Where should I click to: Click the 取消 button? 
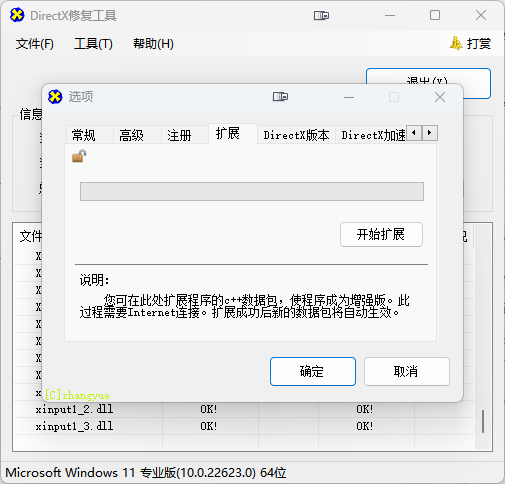pos(407,371)
